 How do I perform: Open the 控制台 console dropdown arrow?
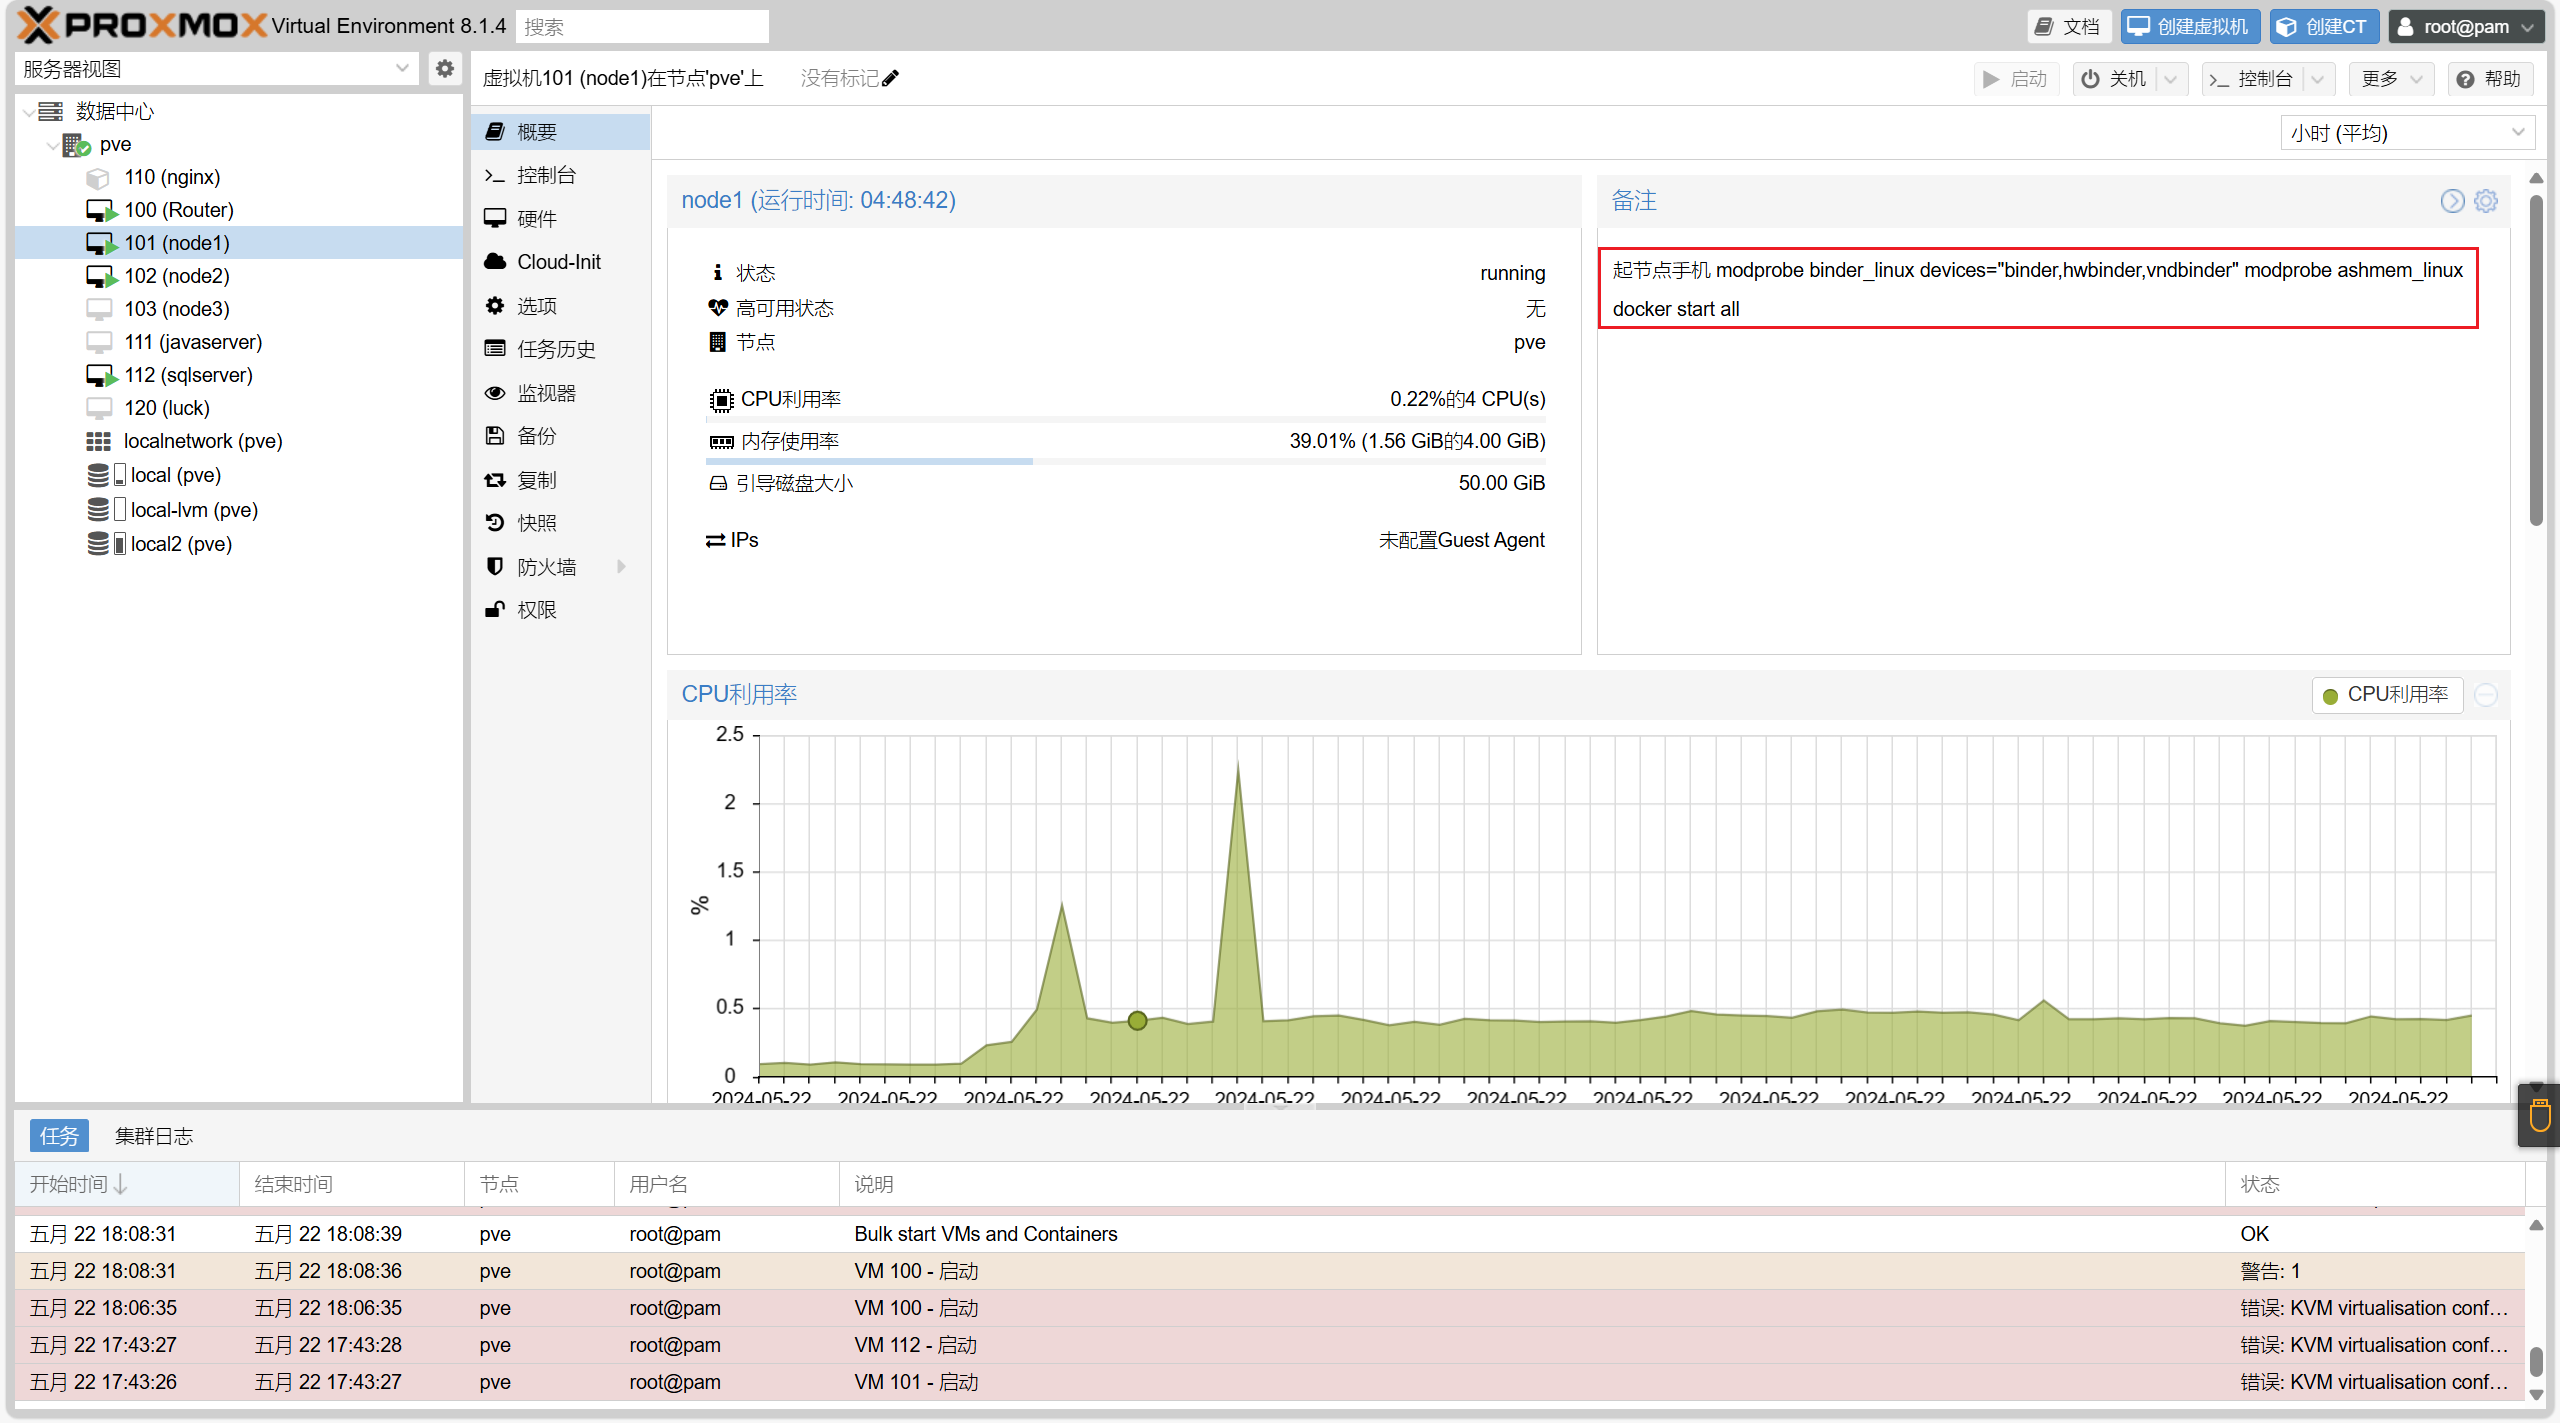pos(2318,79)
